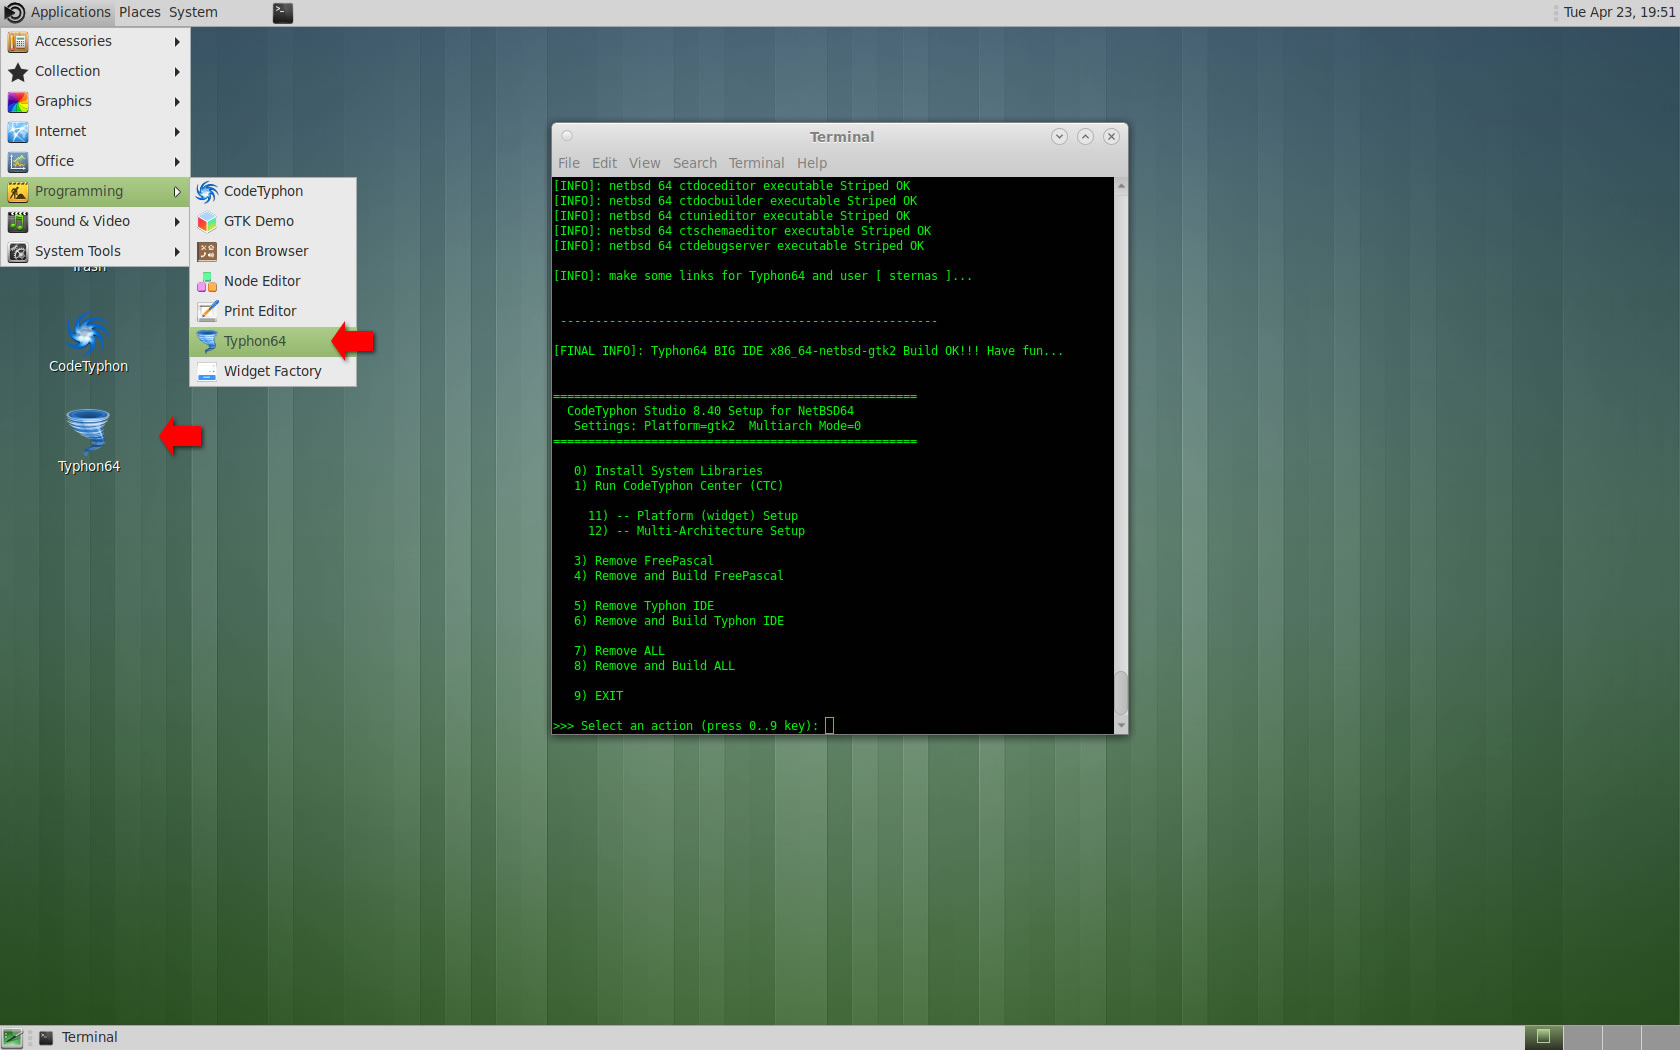Click the clock showing Tue Apr 23
The image size is (1680, 1050).
click(x=1619, y=12)
